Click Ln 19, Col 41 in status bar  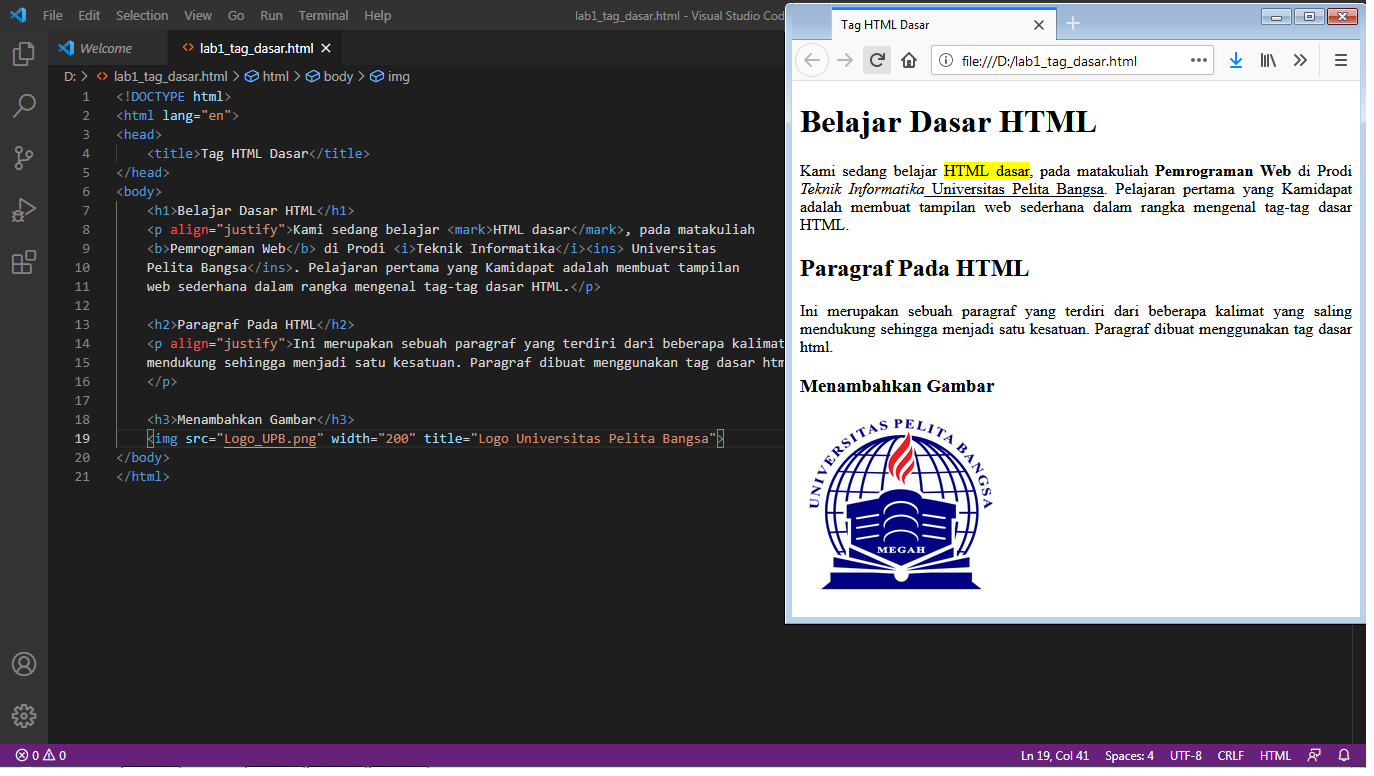[1055, 755]
